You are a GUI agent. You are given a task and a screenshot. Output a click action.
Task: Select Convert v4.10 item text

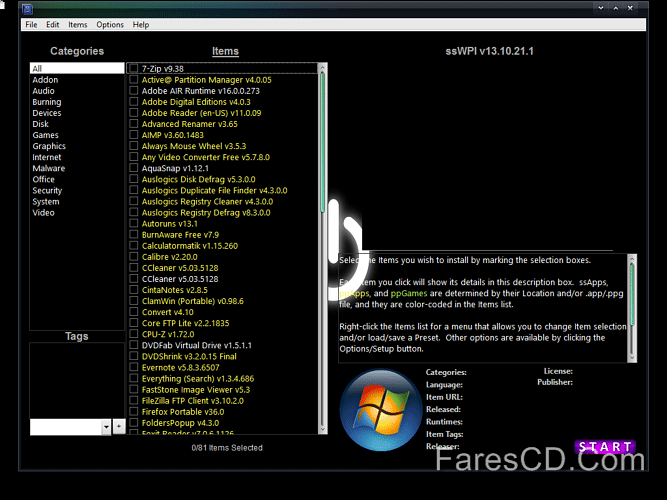(168, 312)
